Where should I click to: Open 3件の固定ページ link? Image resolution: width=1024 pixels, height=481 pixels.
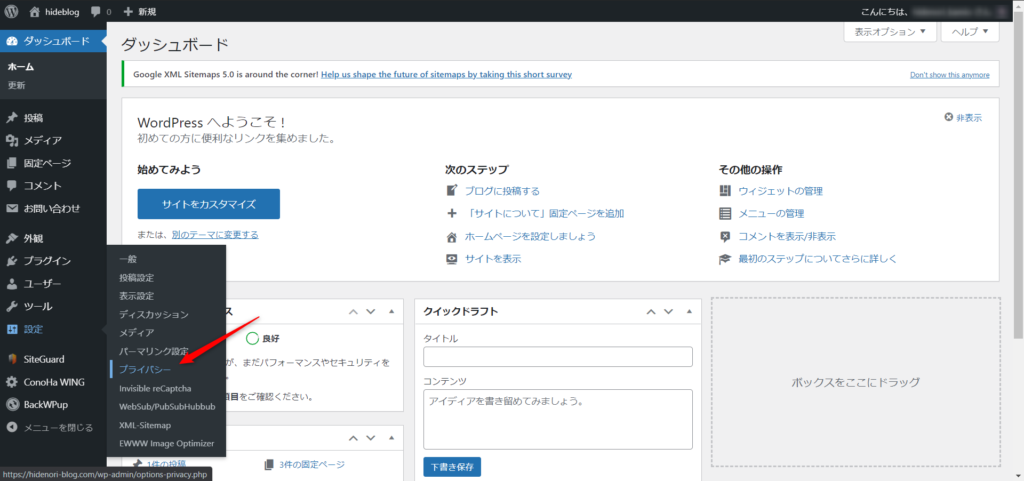(312, 465)
